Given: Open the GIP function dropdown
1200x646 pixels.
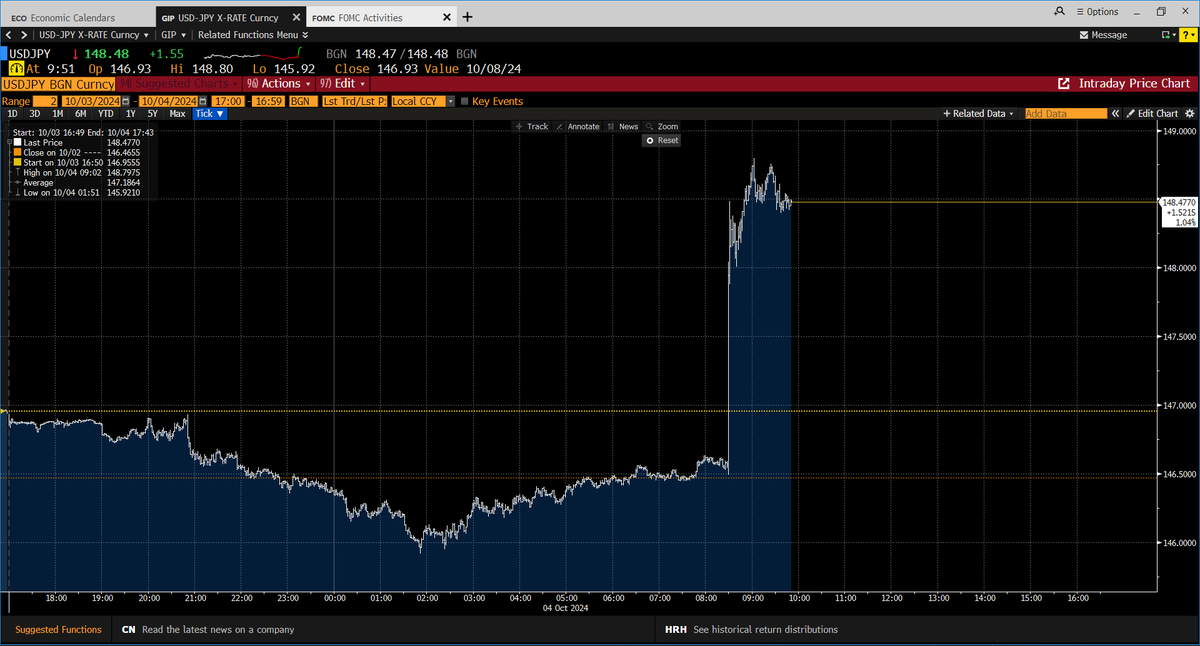Looking at the screenshot, I should point(175,34).
